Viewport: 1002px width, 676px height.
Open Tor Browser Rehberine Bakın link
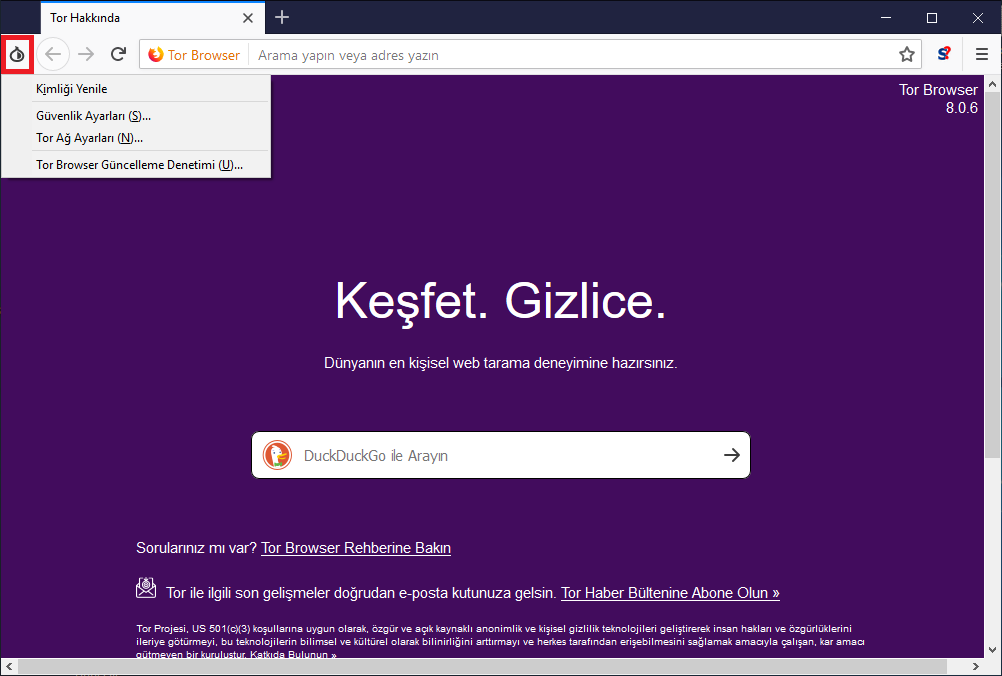(356, 548)
